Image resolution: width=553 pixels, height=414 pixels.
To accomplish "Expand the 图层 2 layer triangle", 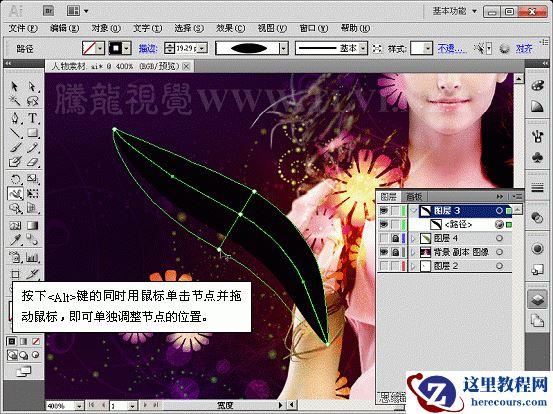I will pyautogui.click(x=413, y=266).
